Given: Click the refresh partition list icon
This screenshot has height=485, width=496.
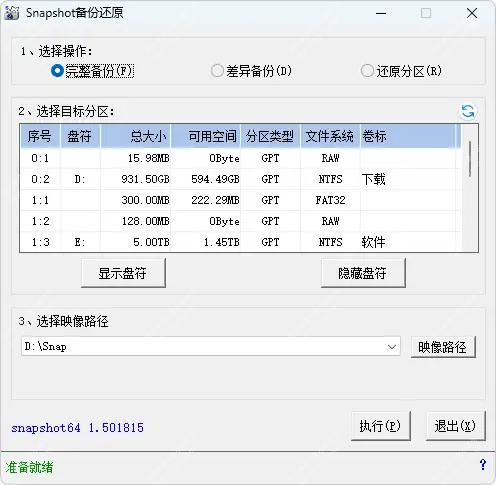Looking at the screenshot, I should click(x=468, y=111).
